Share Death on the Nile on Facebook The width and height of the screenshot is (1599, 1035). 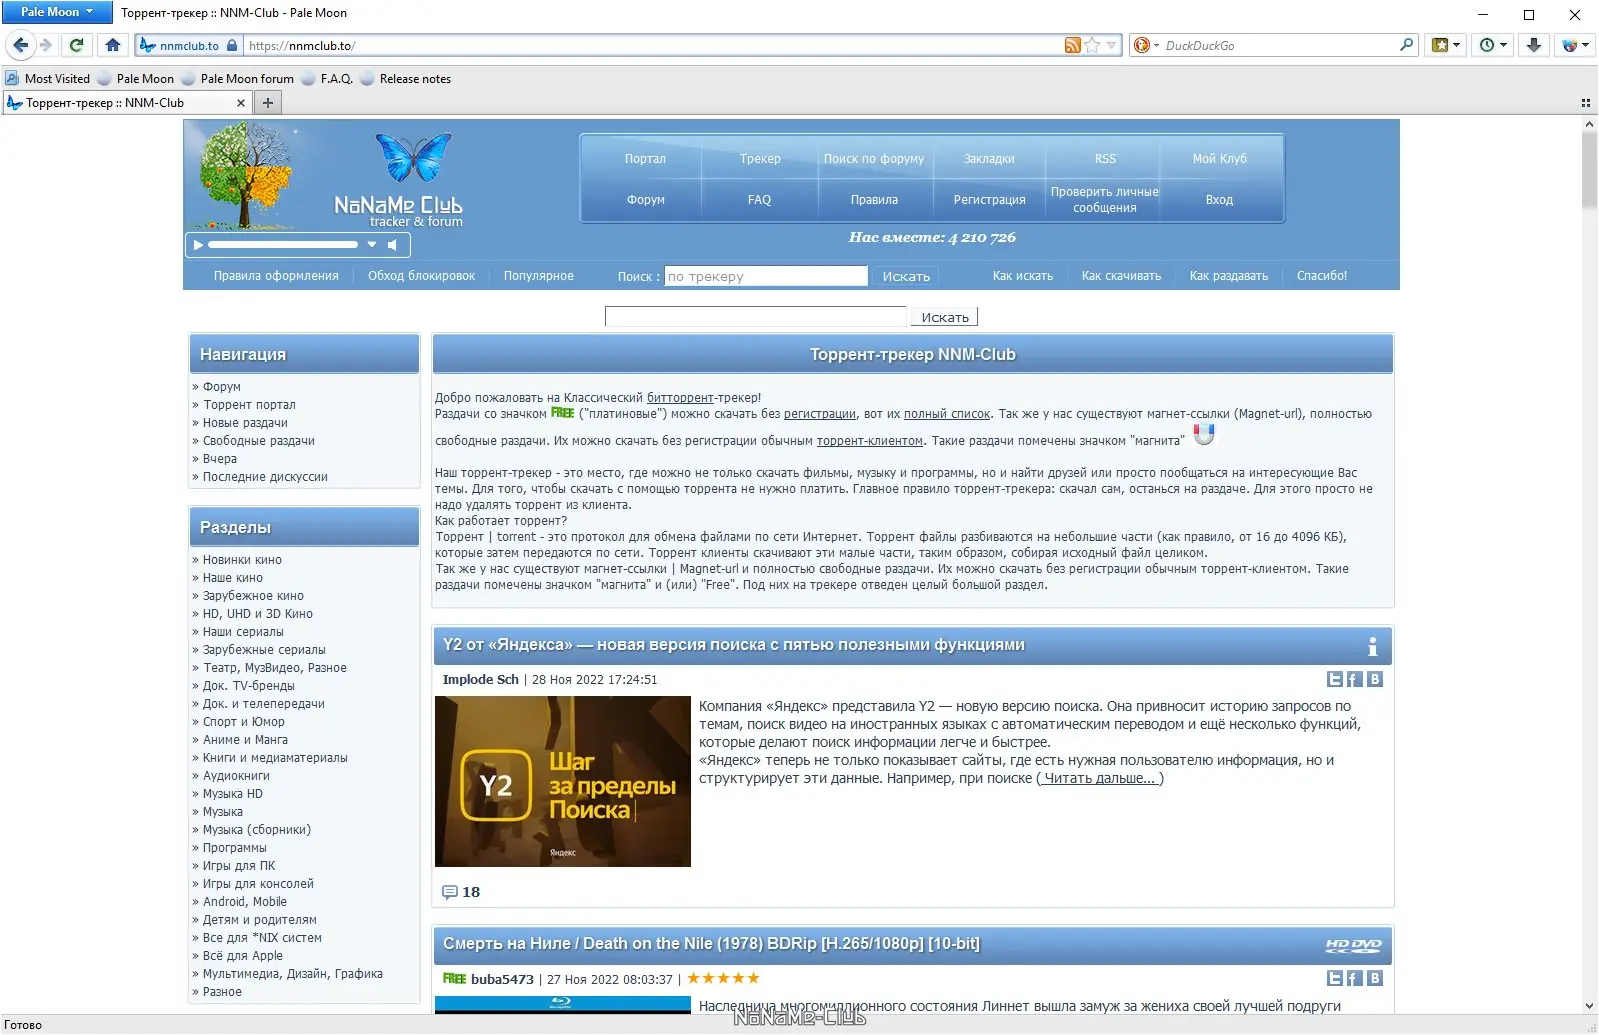click(1354, 978)
